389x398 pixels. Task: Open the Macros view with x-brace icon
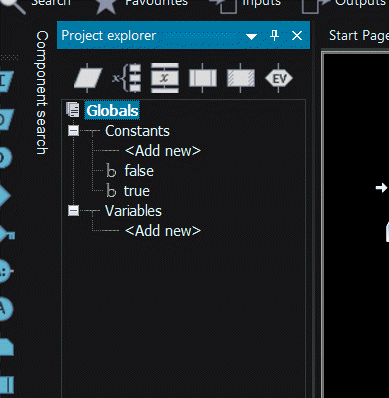127,78
